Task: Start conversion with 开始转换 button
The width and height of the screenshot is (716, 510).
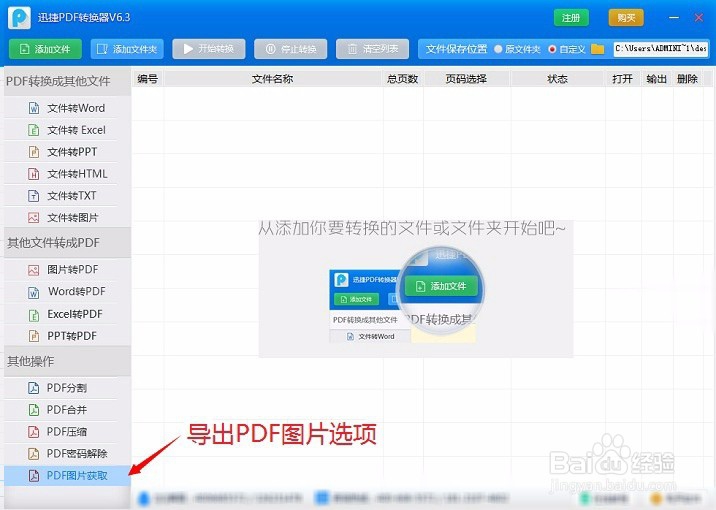Action: tap(209, 49)
